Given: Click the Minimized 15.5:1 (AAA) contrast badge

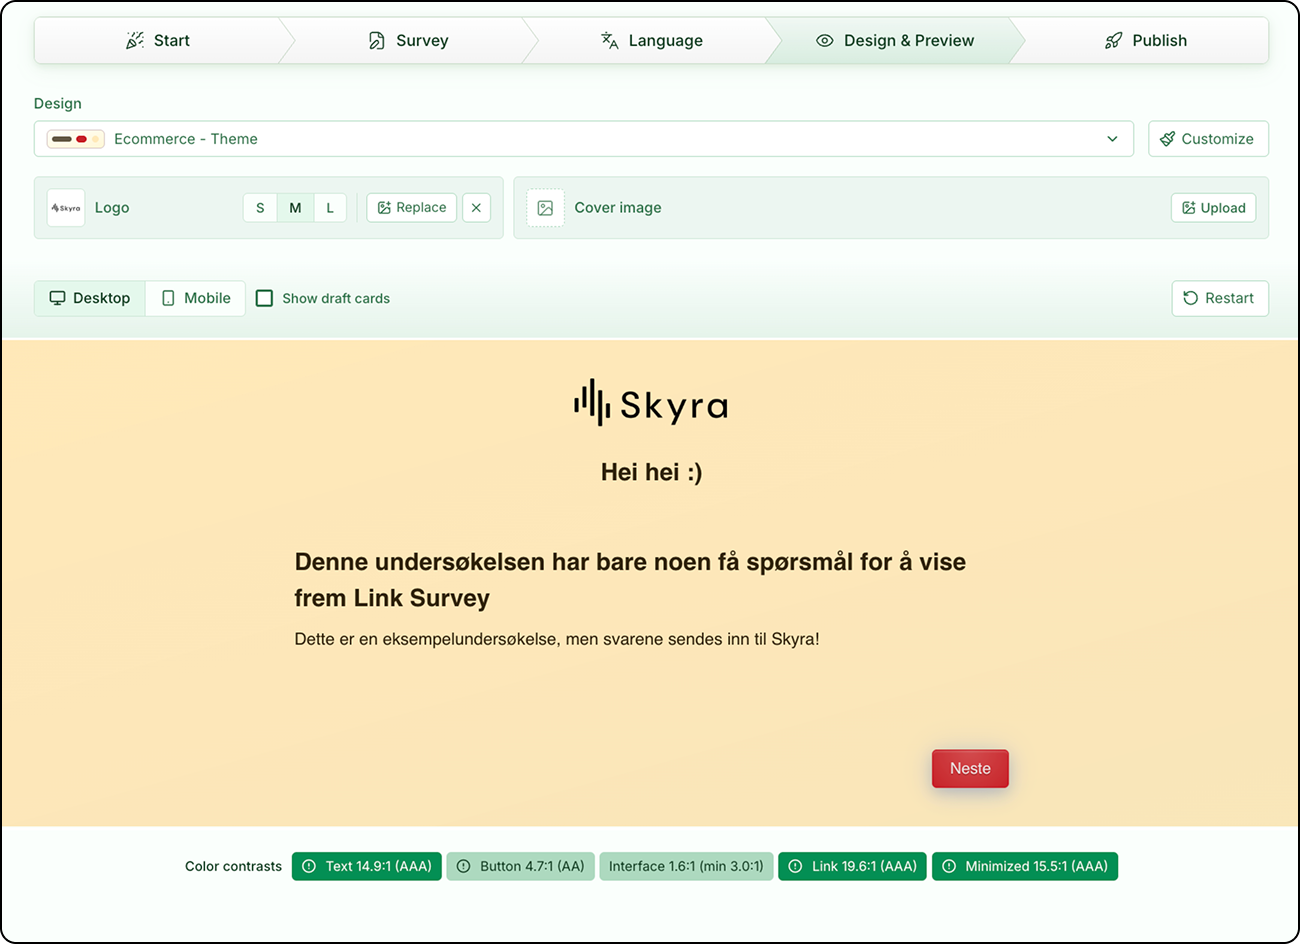Looking at the screenshot, I should (1025, 866).
